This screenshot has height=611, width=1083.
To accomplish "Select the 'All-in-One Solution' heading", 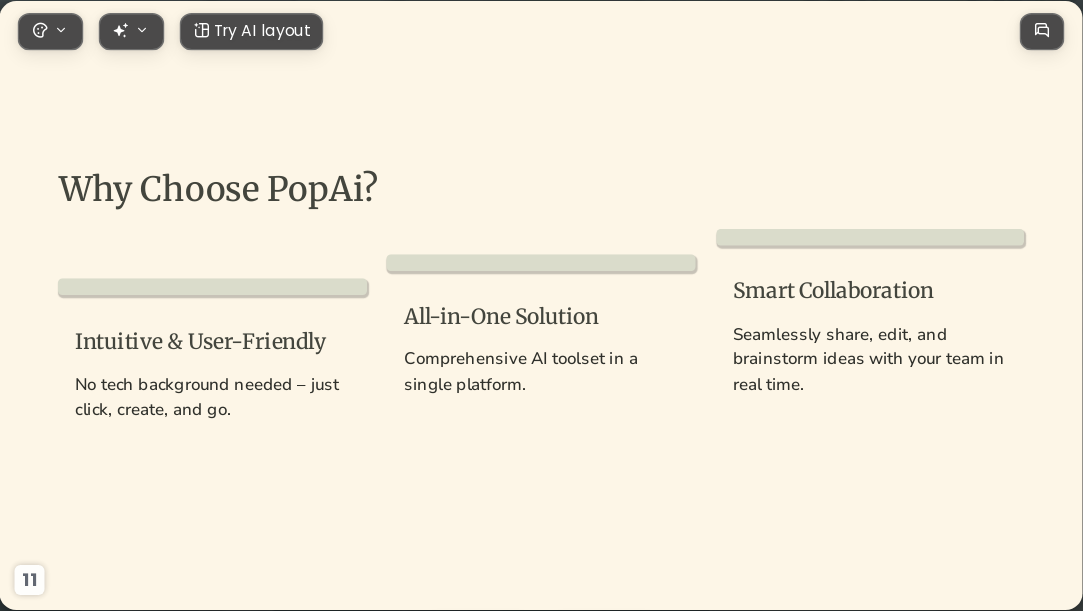I will click(501, 316).
